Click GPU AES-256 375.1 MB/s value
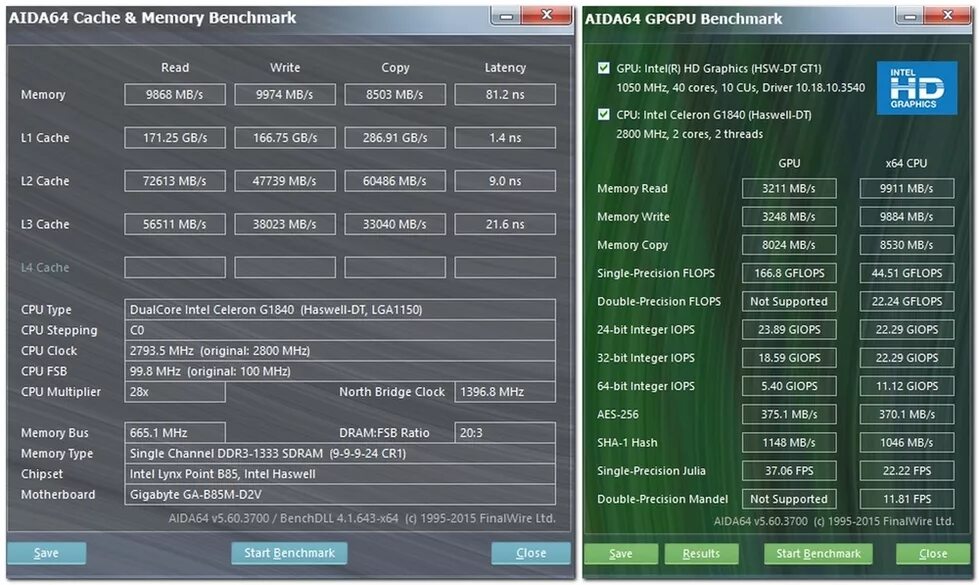The width and height of the screenshot is (979, 585). [x=789, y=414]
